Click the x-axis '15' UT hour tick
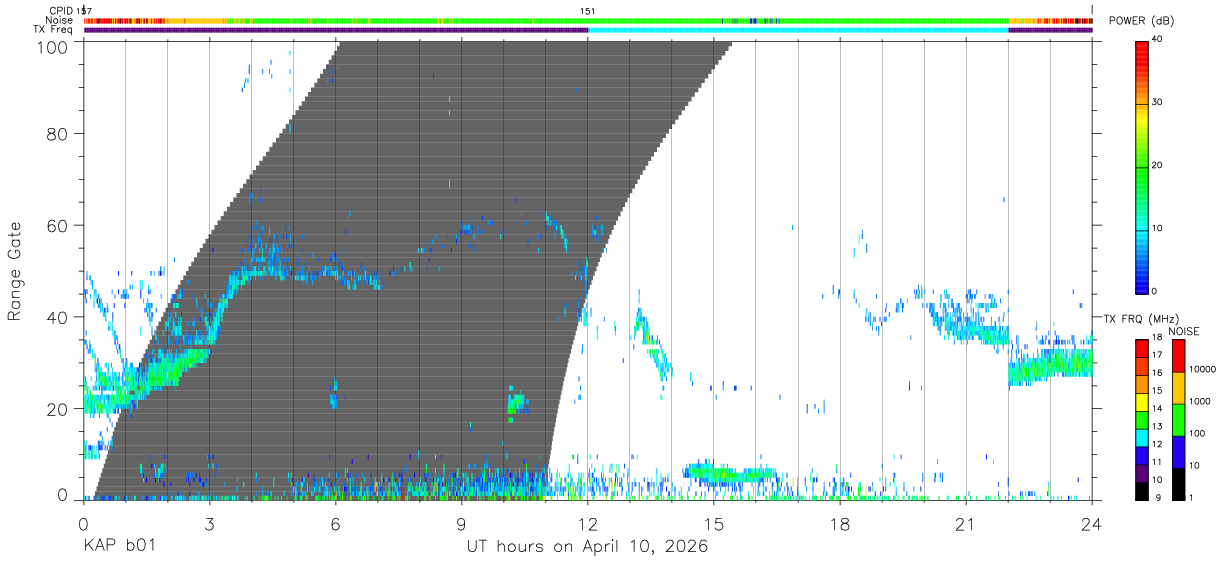The image size is (1228, 567). pyautogui.click(x=714, y=523)
